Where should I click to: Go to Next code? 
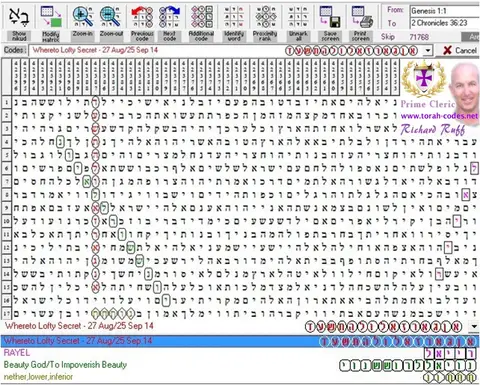pos(169,17)
